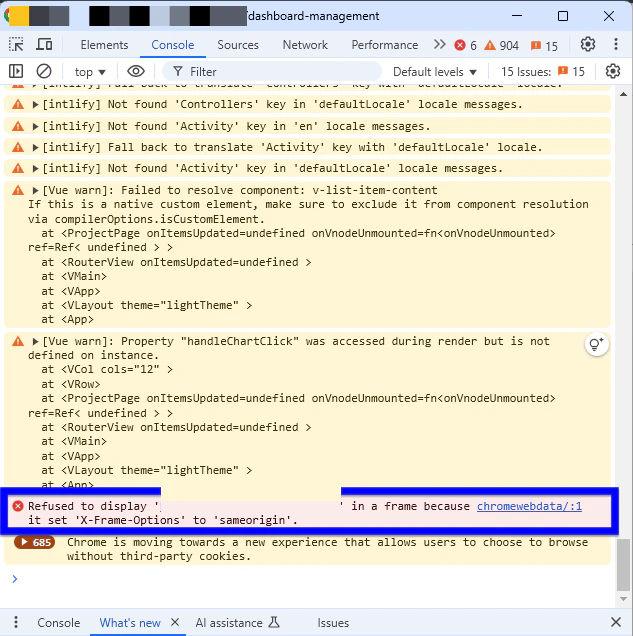Close the What's new drawer tab
The width and height of the screenshot is (633, 636).
click(x=175, y=622)
